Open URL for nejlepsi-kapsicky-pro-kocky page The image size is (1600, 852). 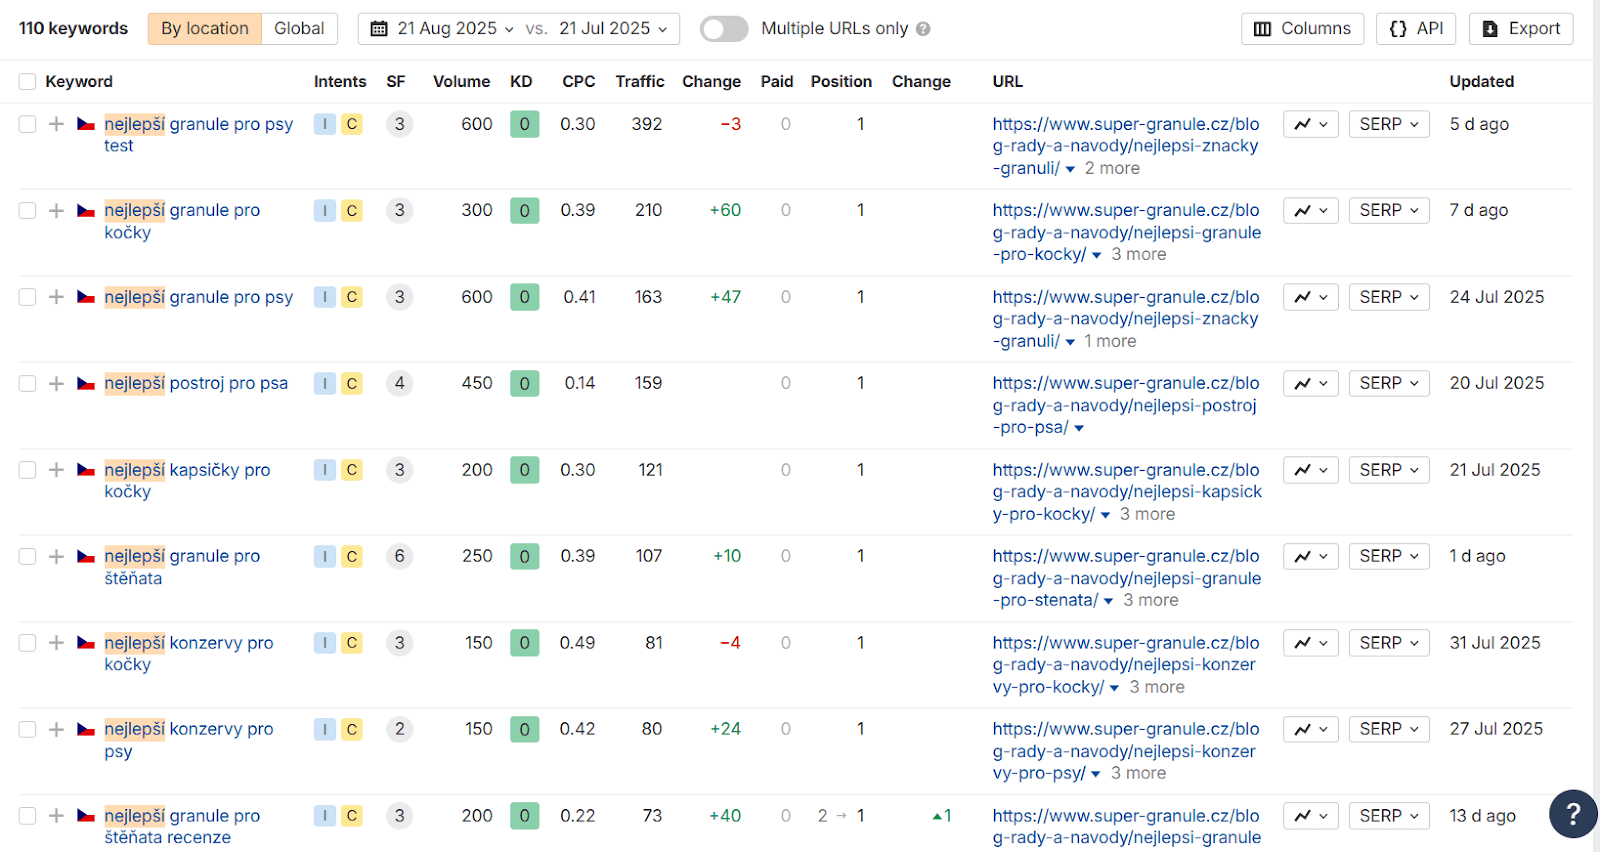coord(1127,492)
